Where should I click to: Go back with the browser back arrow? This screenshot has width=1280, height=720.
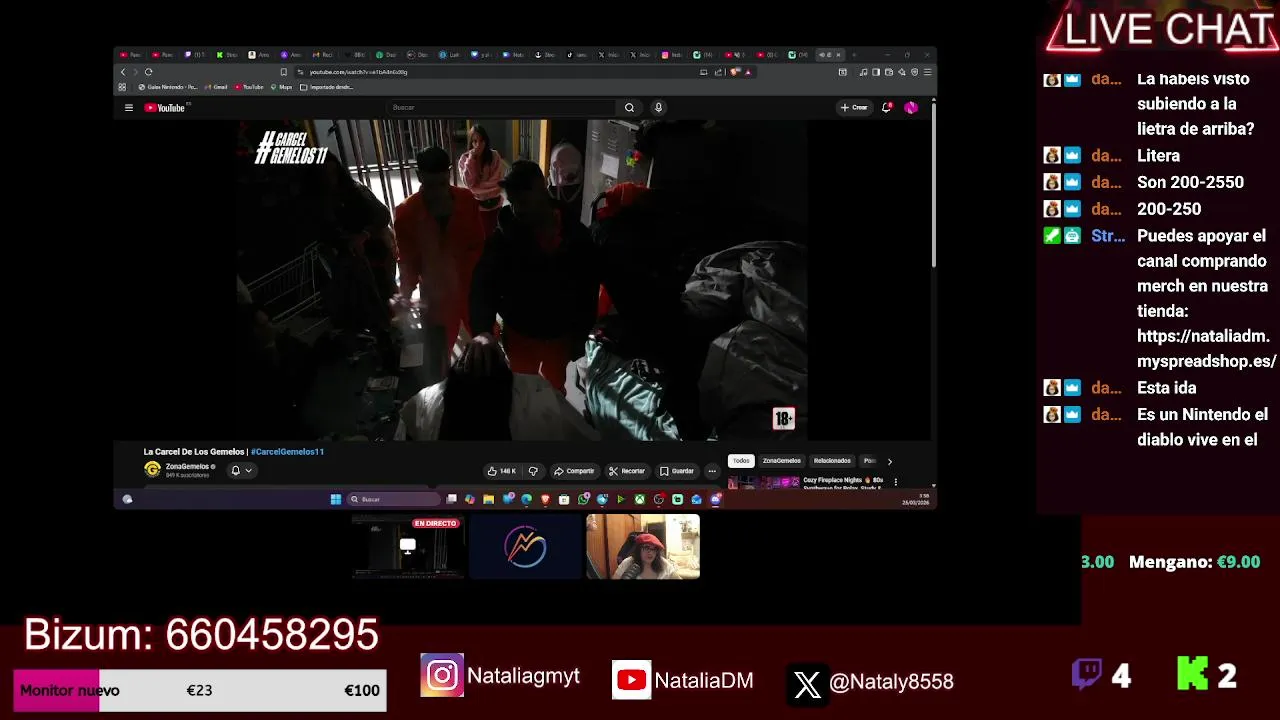(123, 72)
